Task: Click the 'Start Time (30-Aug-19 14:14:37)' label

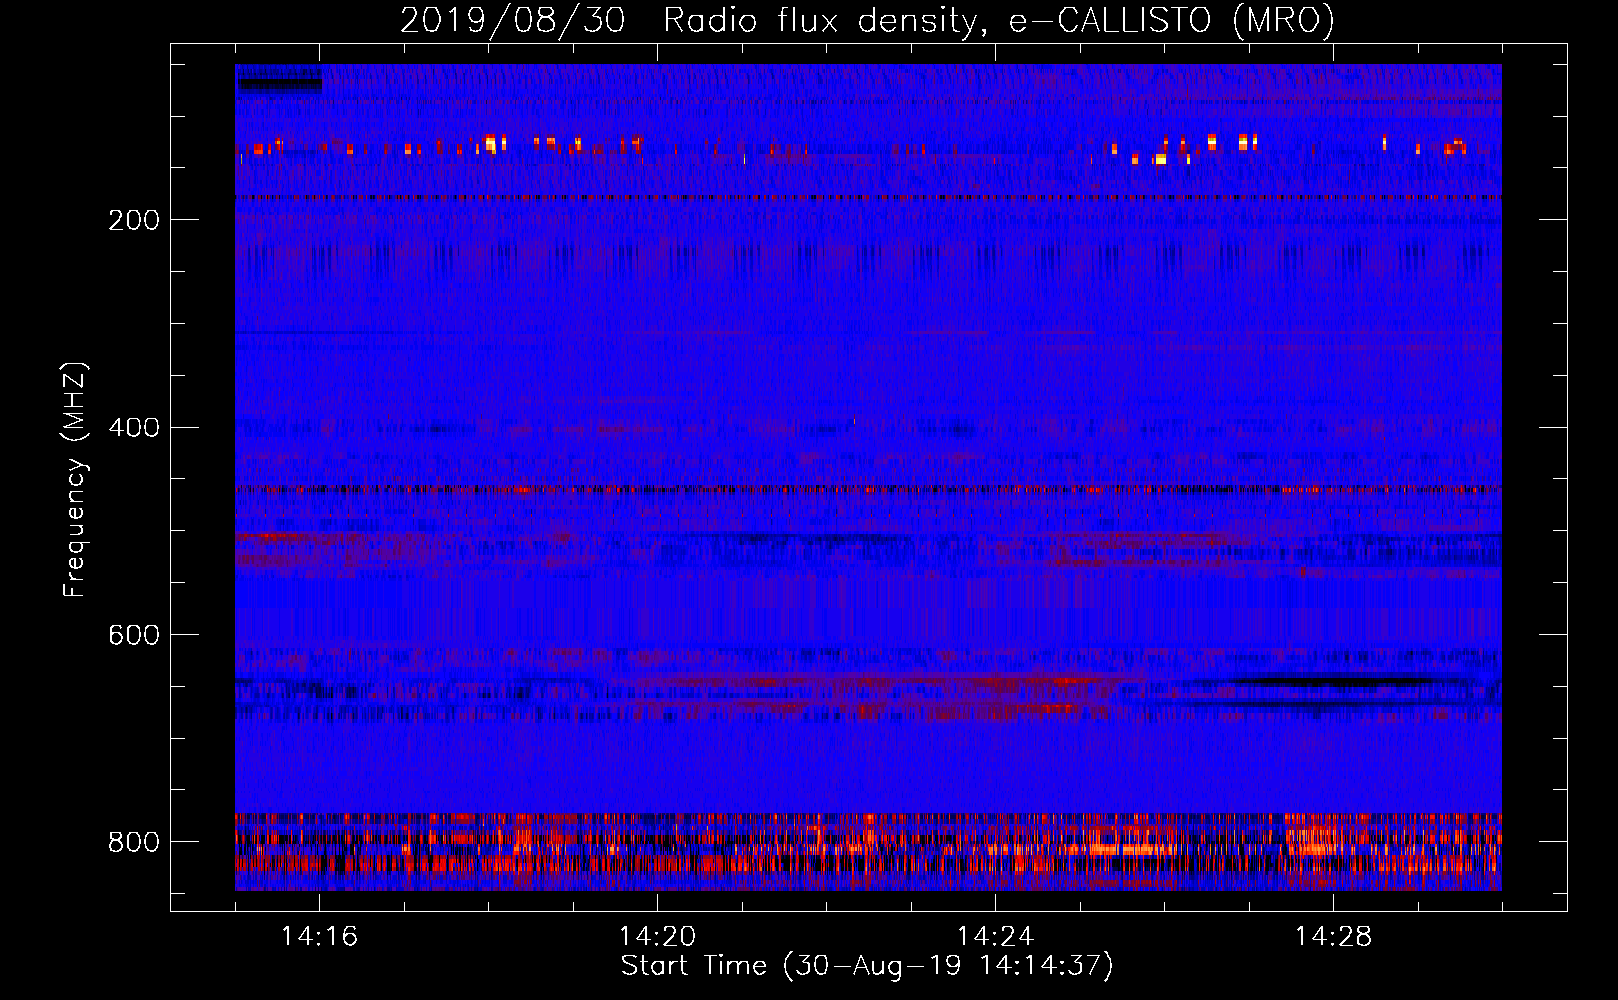Action: [867, 966]
